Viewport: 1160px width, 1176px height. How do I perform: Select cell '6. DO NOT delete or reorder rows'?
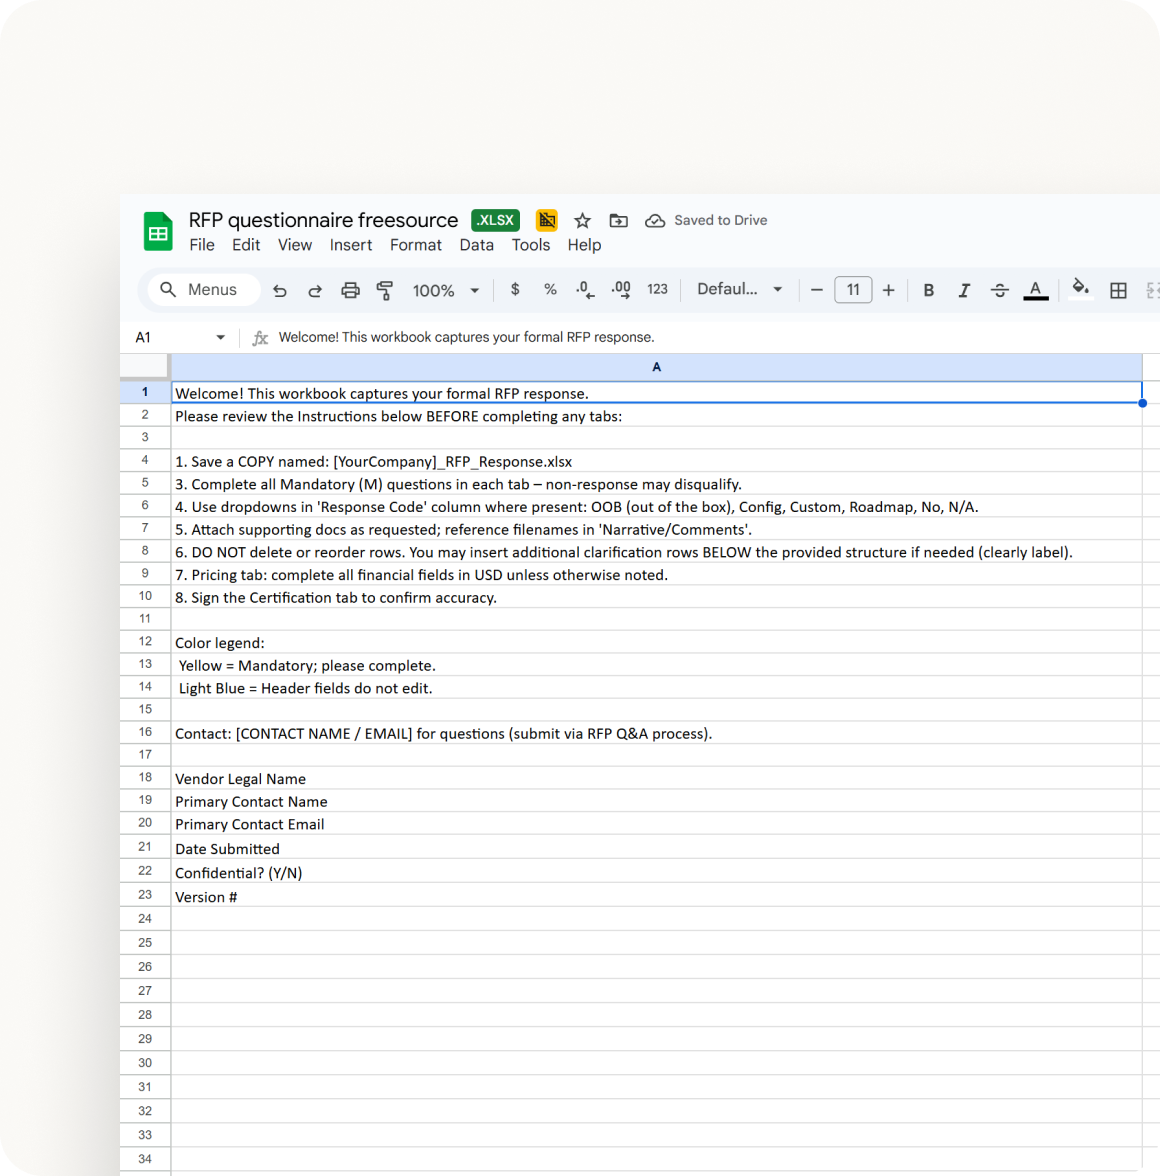click(x=656, y=552)
